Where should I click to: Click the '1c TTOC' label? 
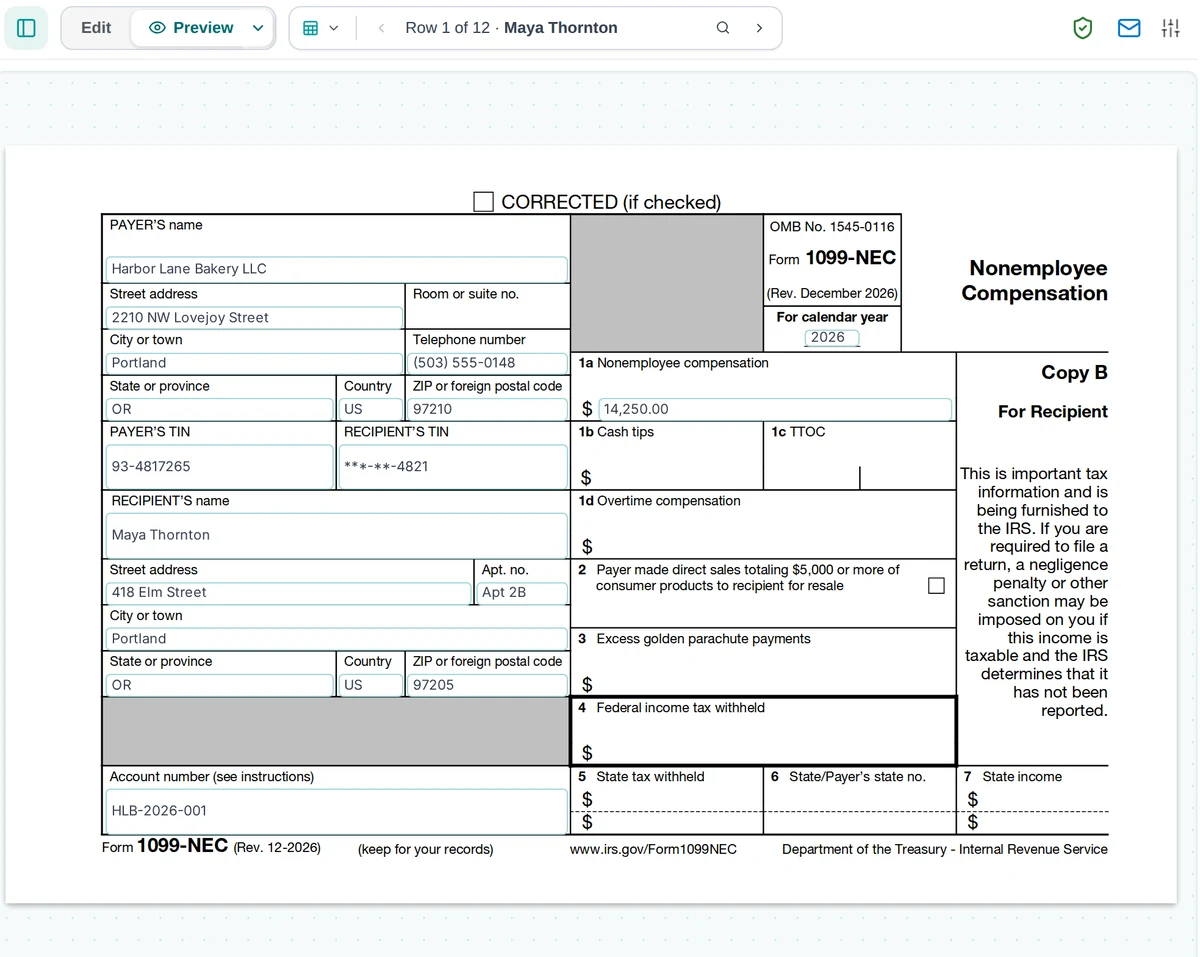pos(798,432)
